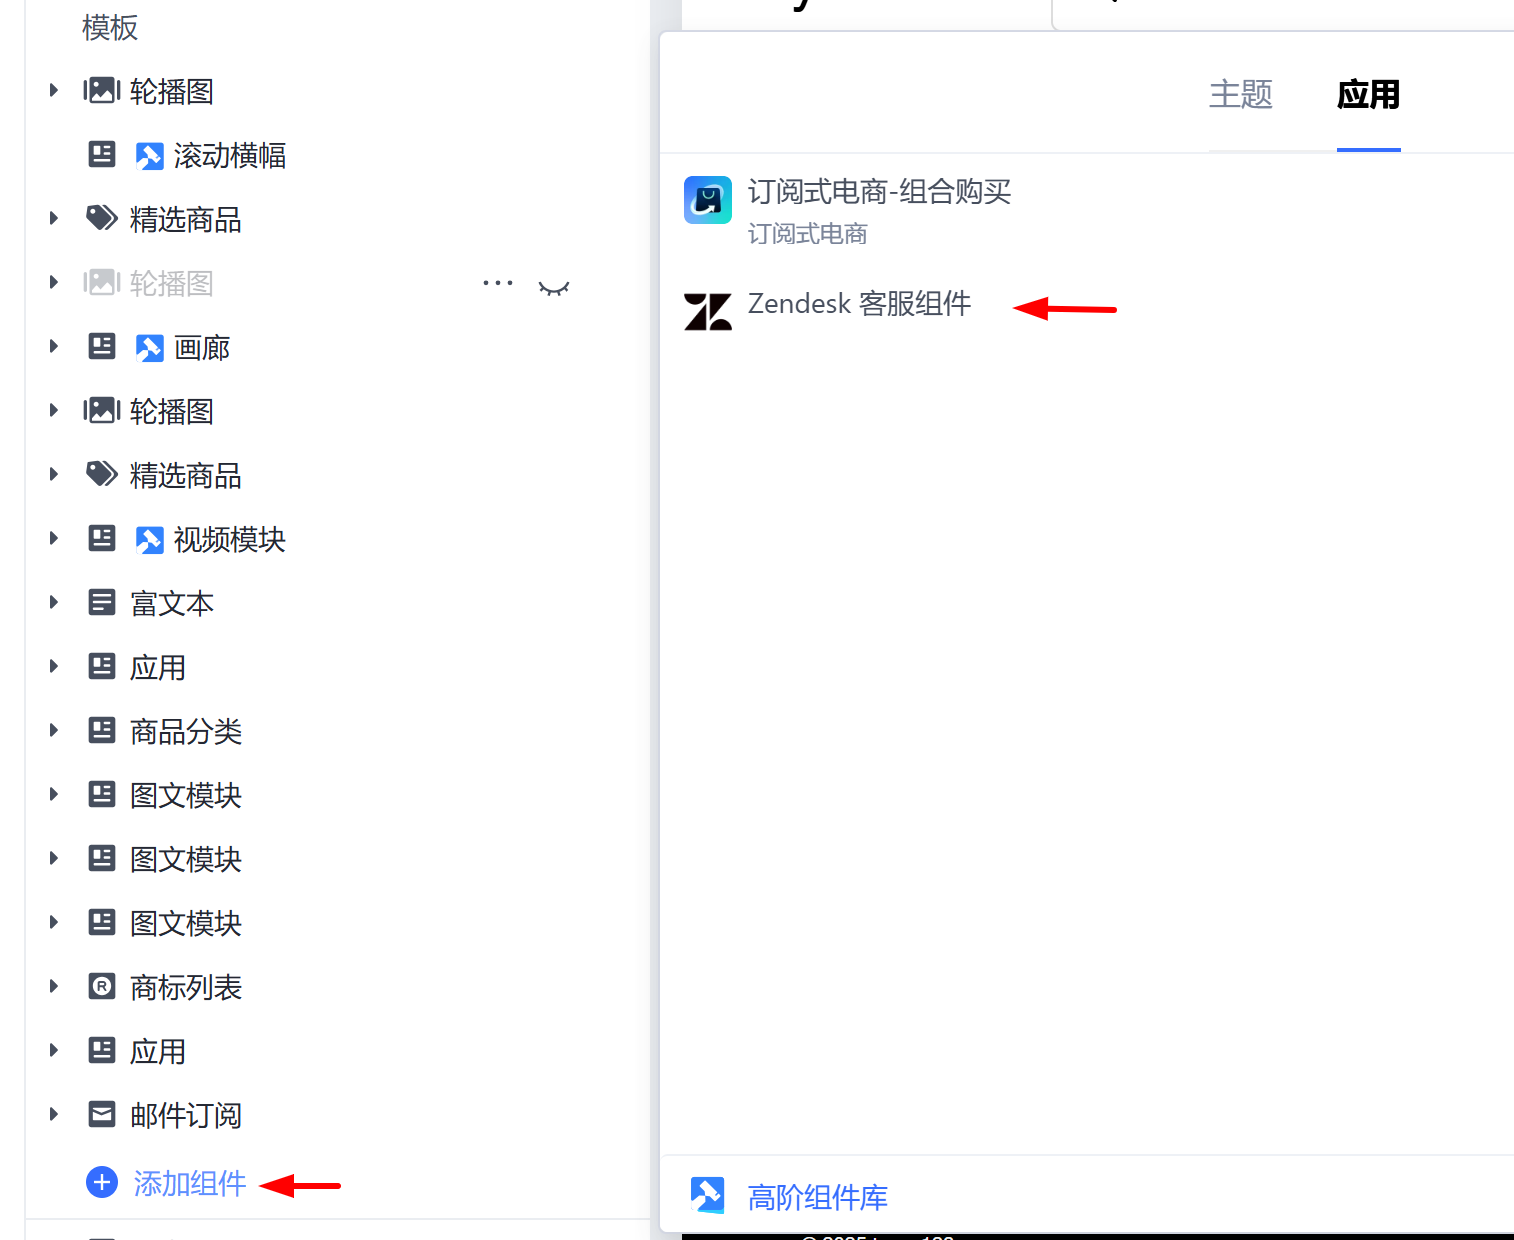Click the tag icon of first 精选商品

tap(102, 218)
